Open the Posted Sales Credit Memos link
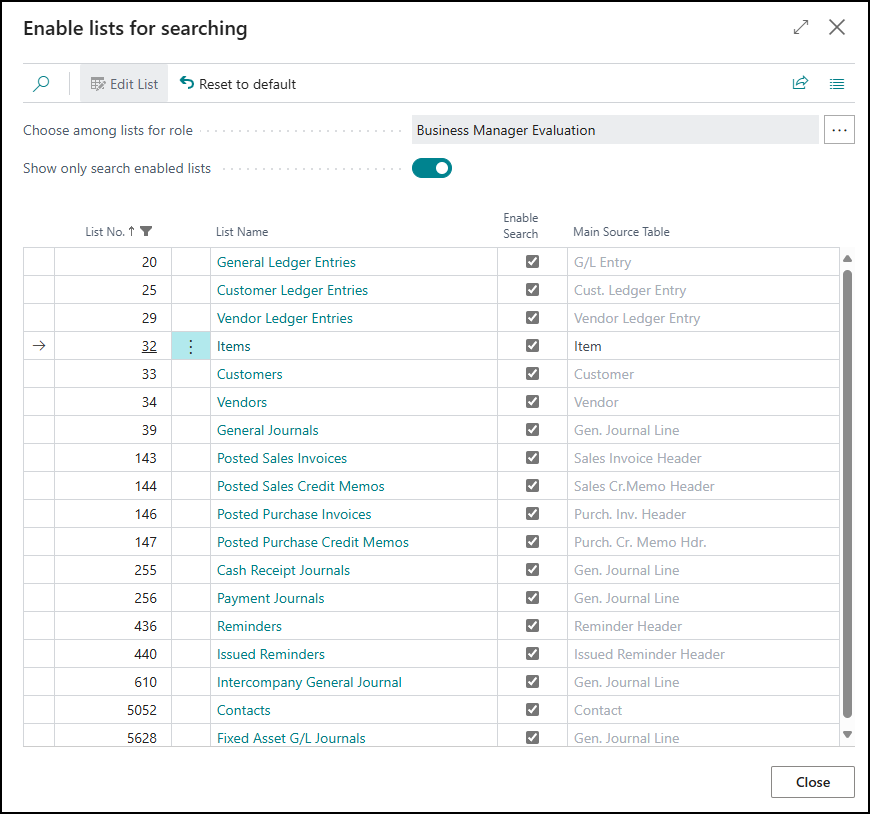870x814 pixels. (300, 486)
